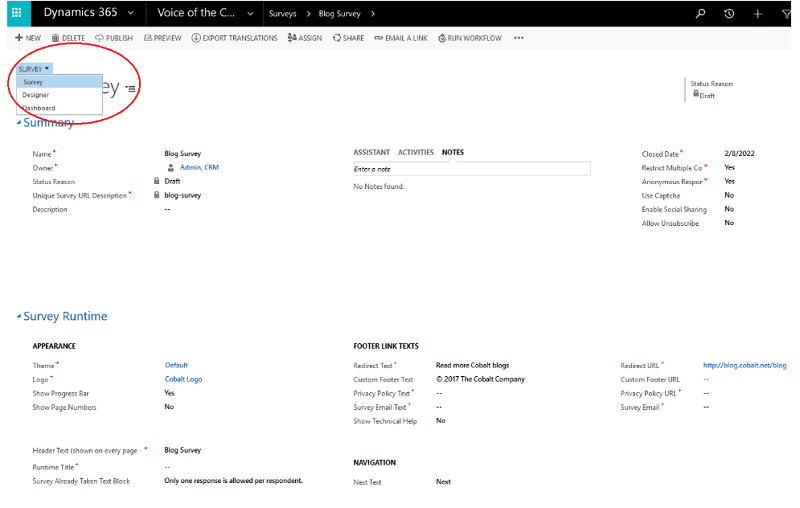Toggle Anonymous Respor value Yes
The height and width of the screenshot is (508, 800).
coord(730,181)
